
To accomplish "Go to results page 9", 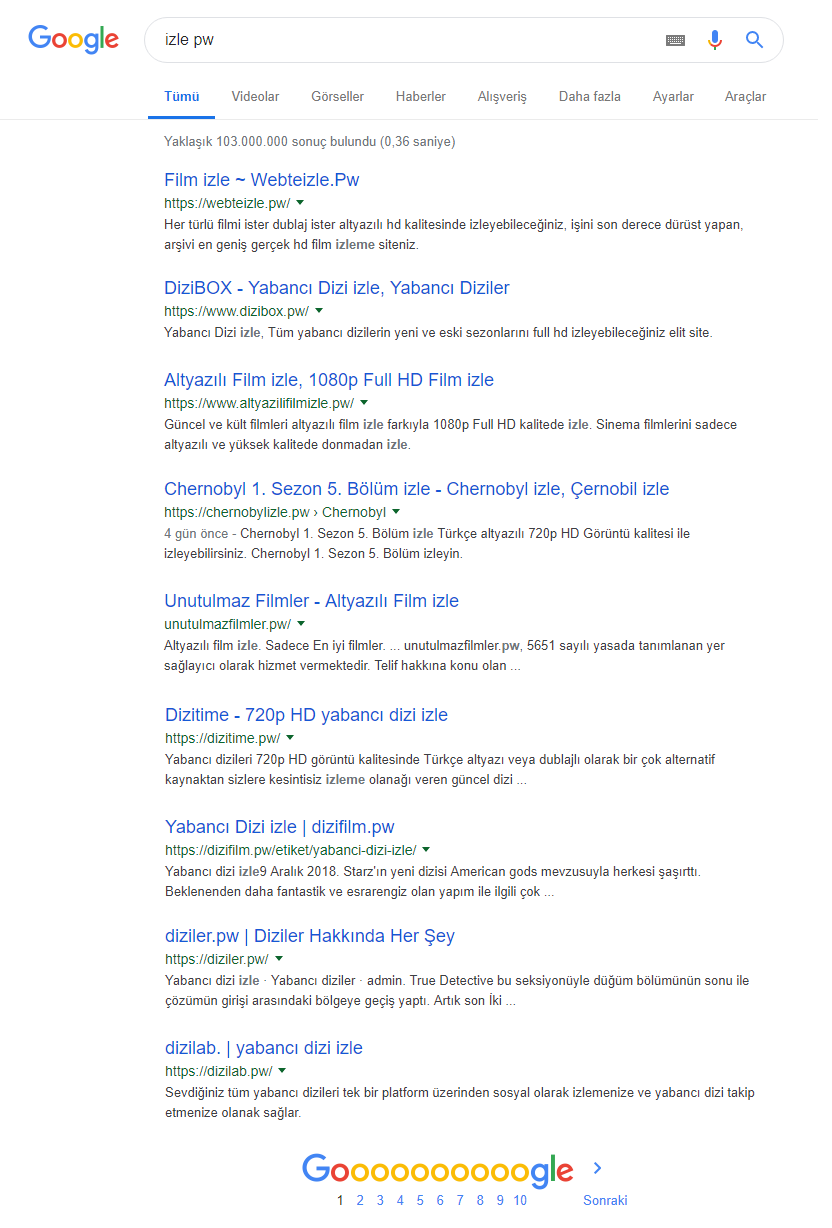I will (x=500, y=1200).
